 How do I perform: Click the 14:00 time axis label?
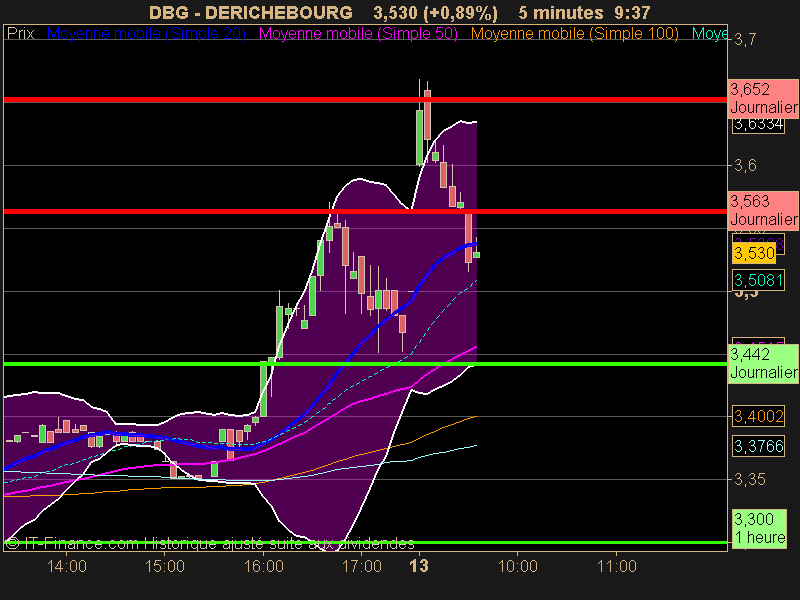[x=66, y=566]
